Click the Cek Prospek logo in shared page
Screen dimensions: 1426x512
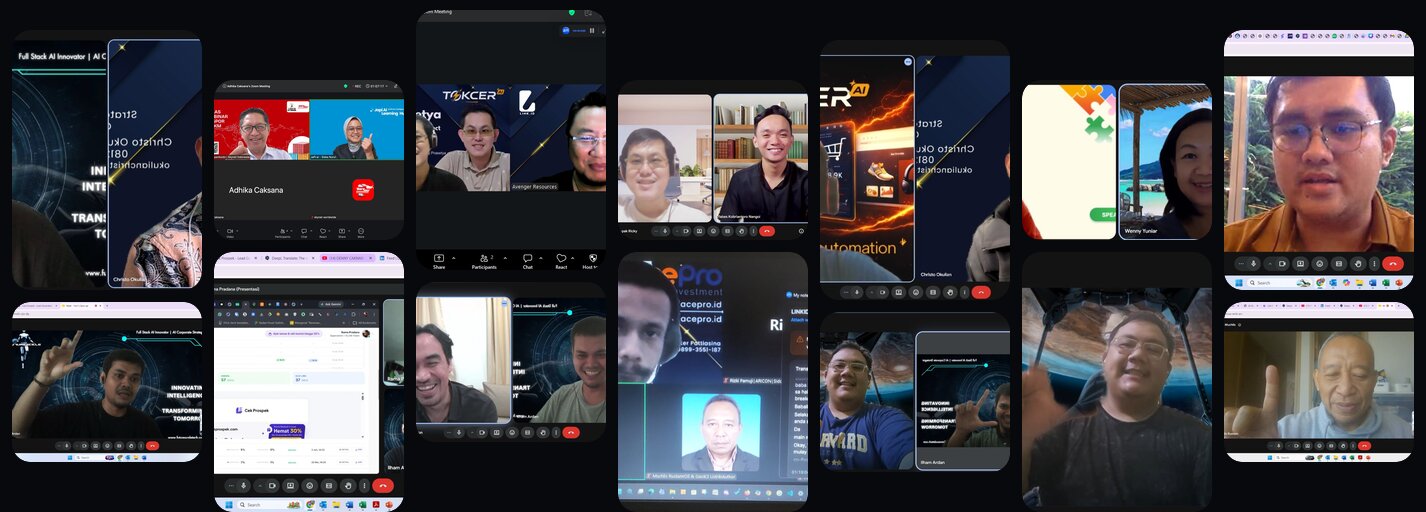[253, 410]
